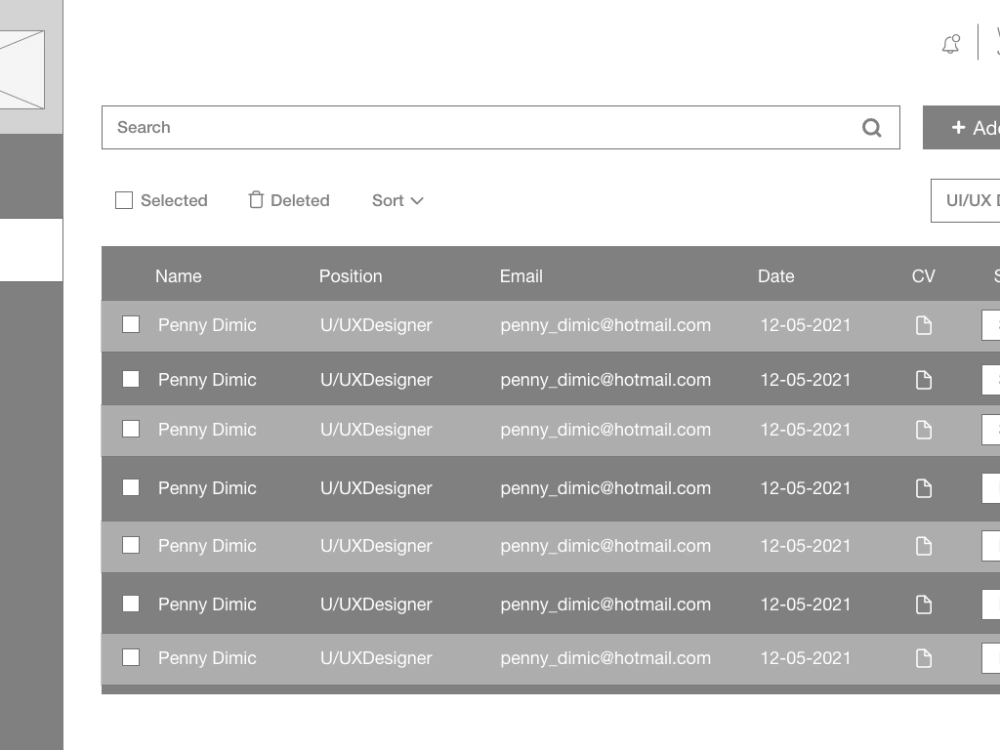Check the fifth Penny Dimic row checkbox
The height and width of the screenshot is (750, 1000).
[131, 545]
